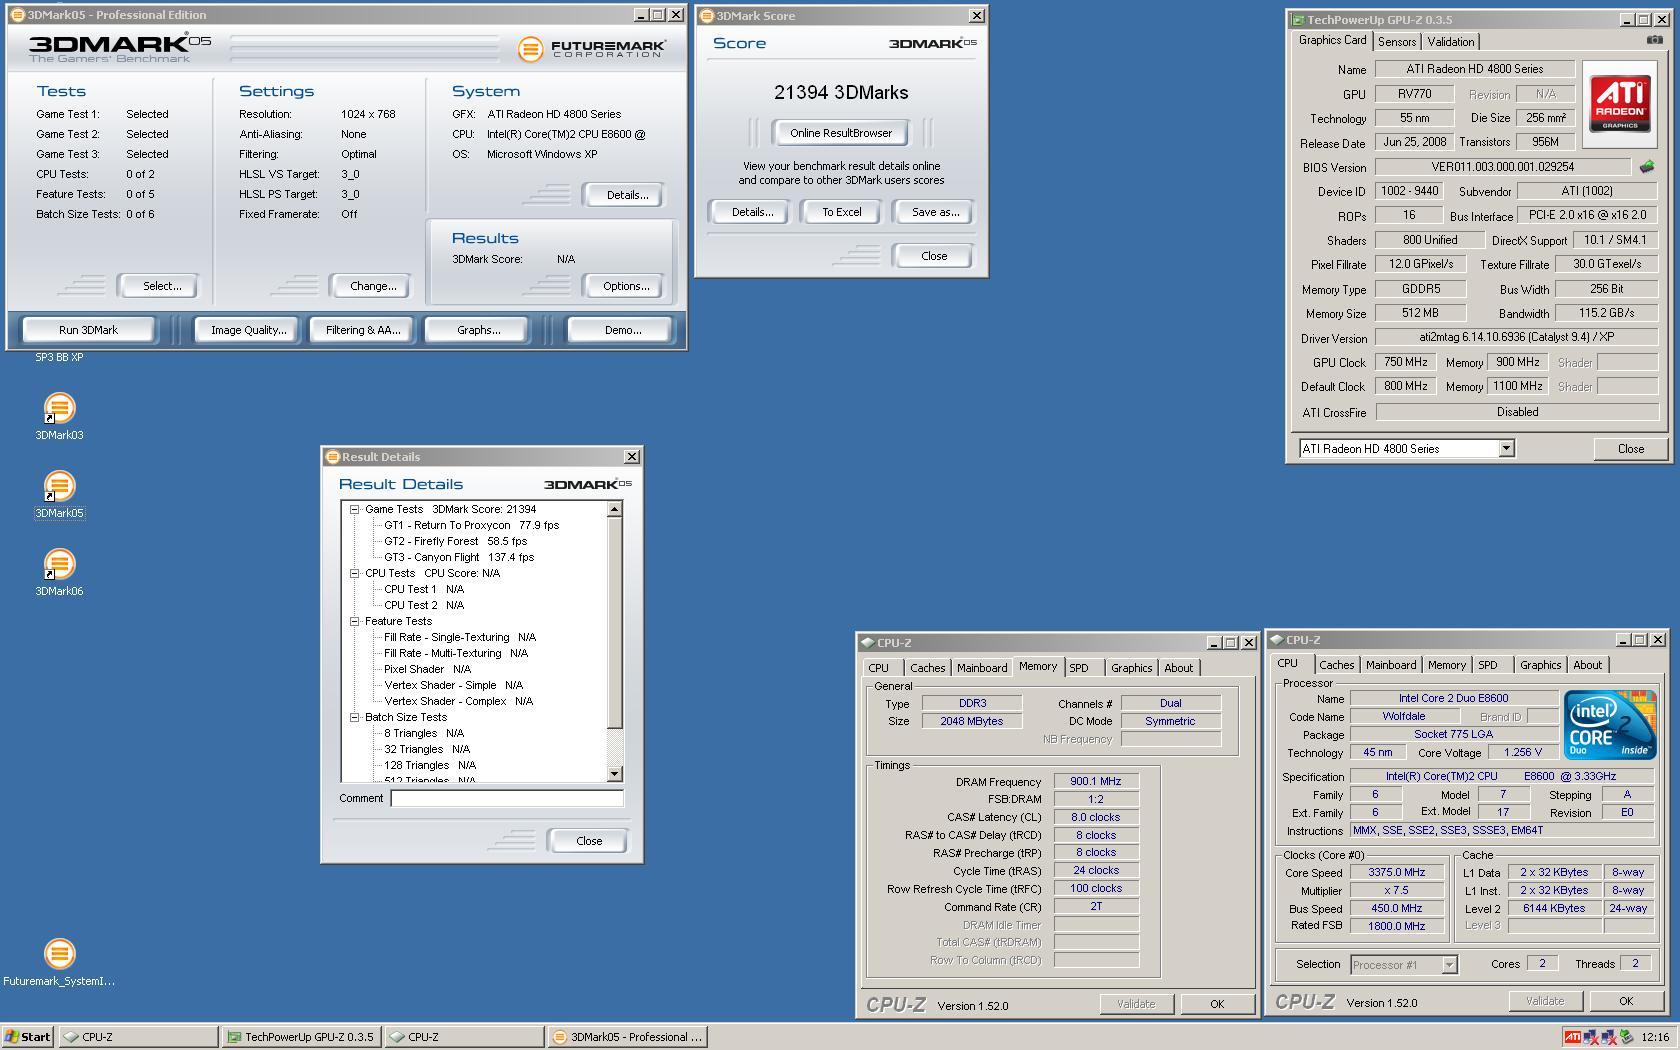Click the Close button in GPU-Z
This screenshot has width=1680, height=1050.
pos(1630,449)
